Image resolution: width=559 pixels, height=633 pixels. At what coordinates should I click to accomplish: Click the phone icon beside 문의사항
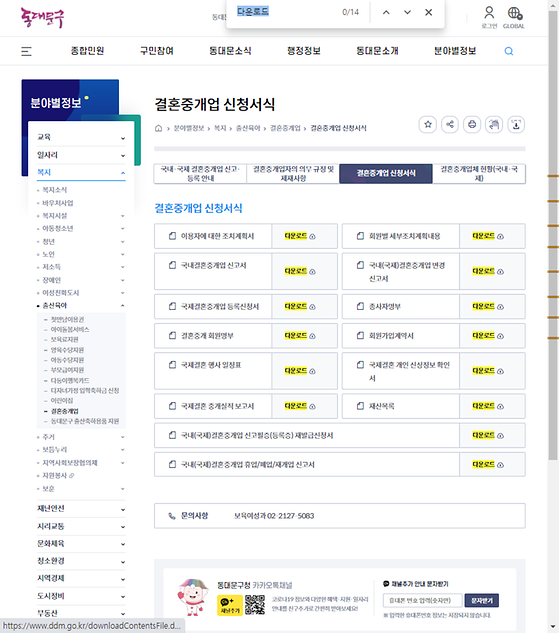172,516
